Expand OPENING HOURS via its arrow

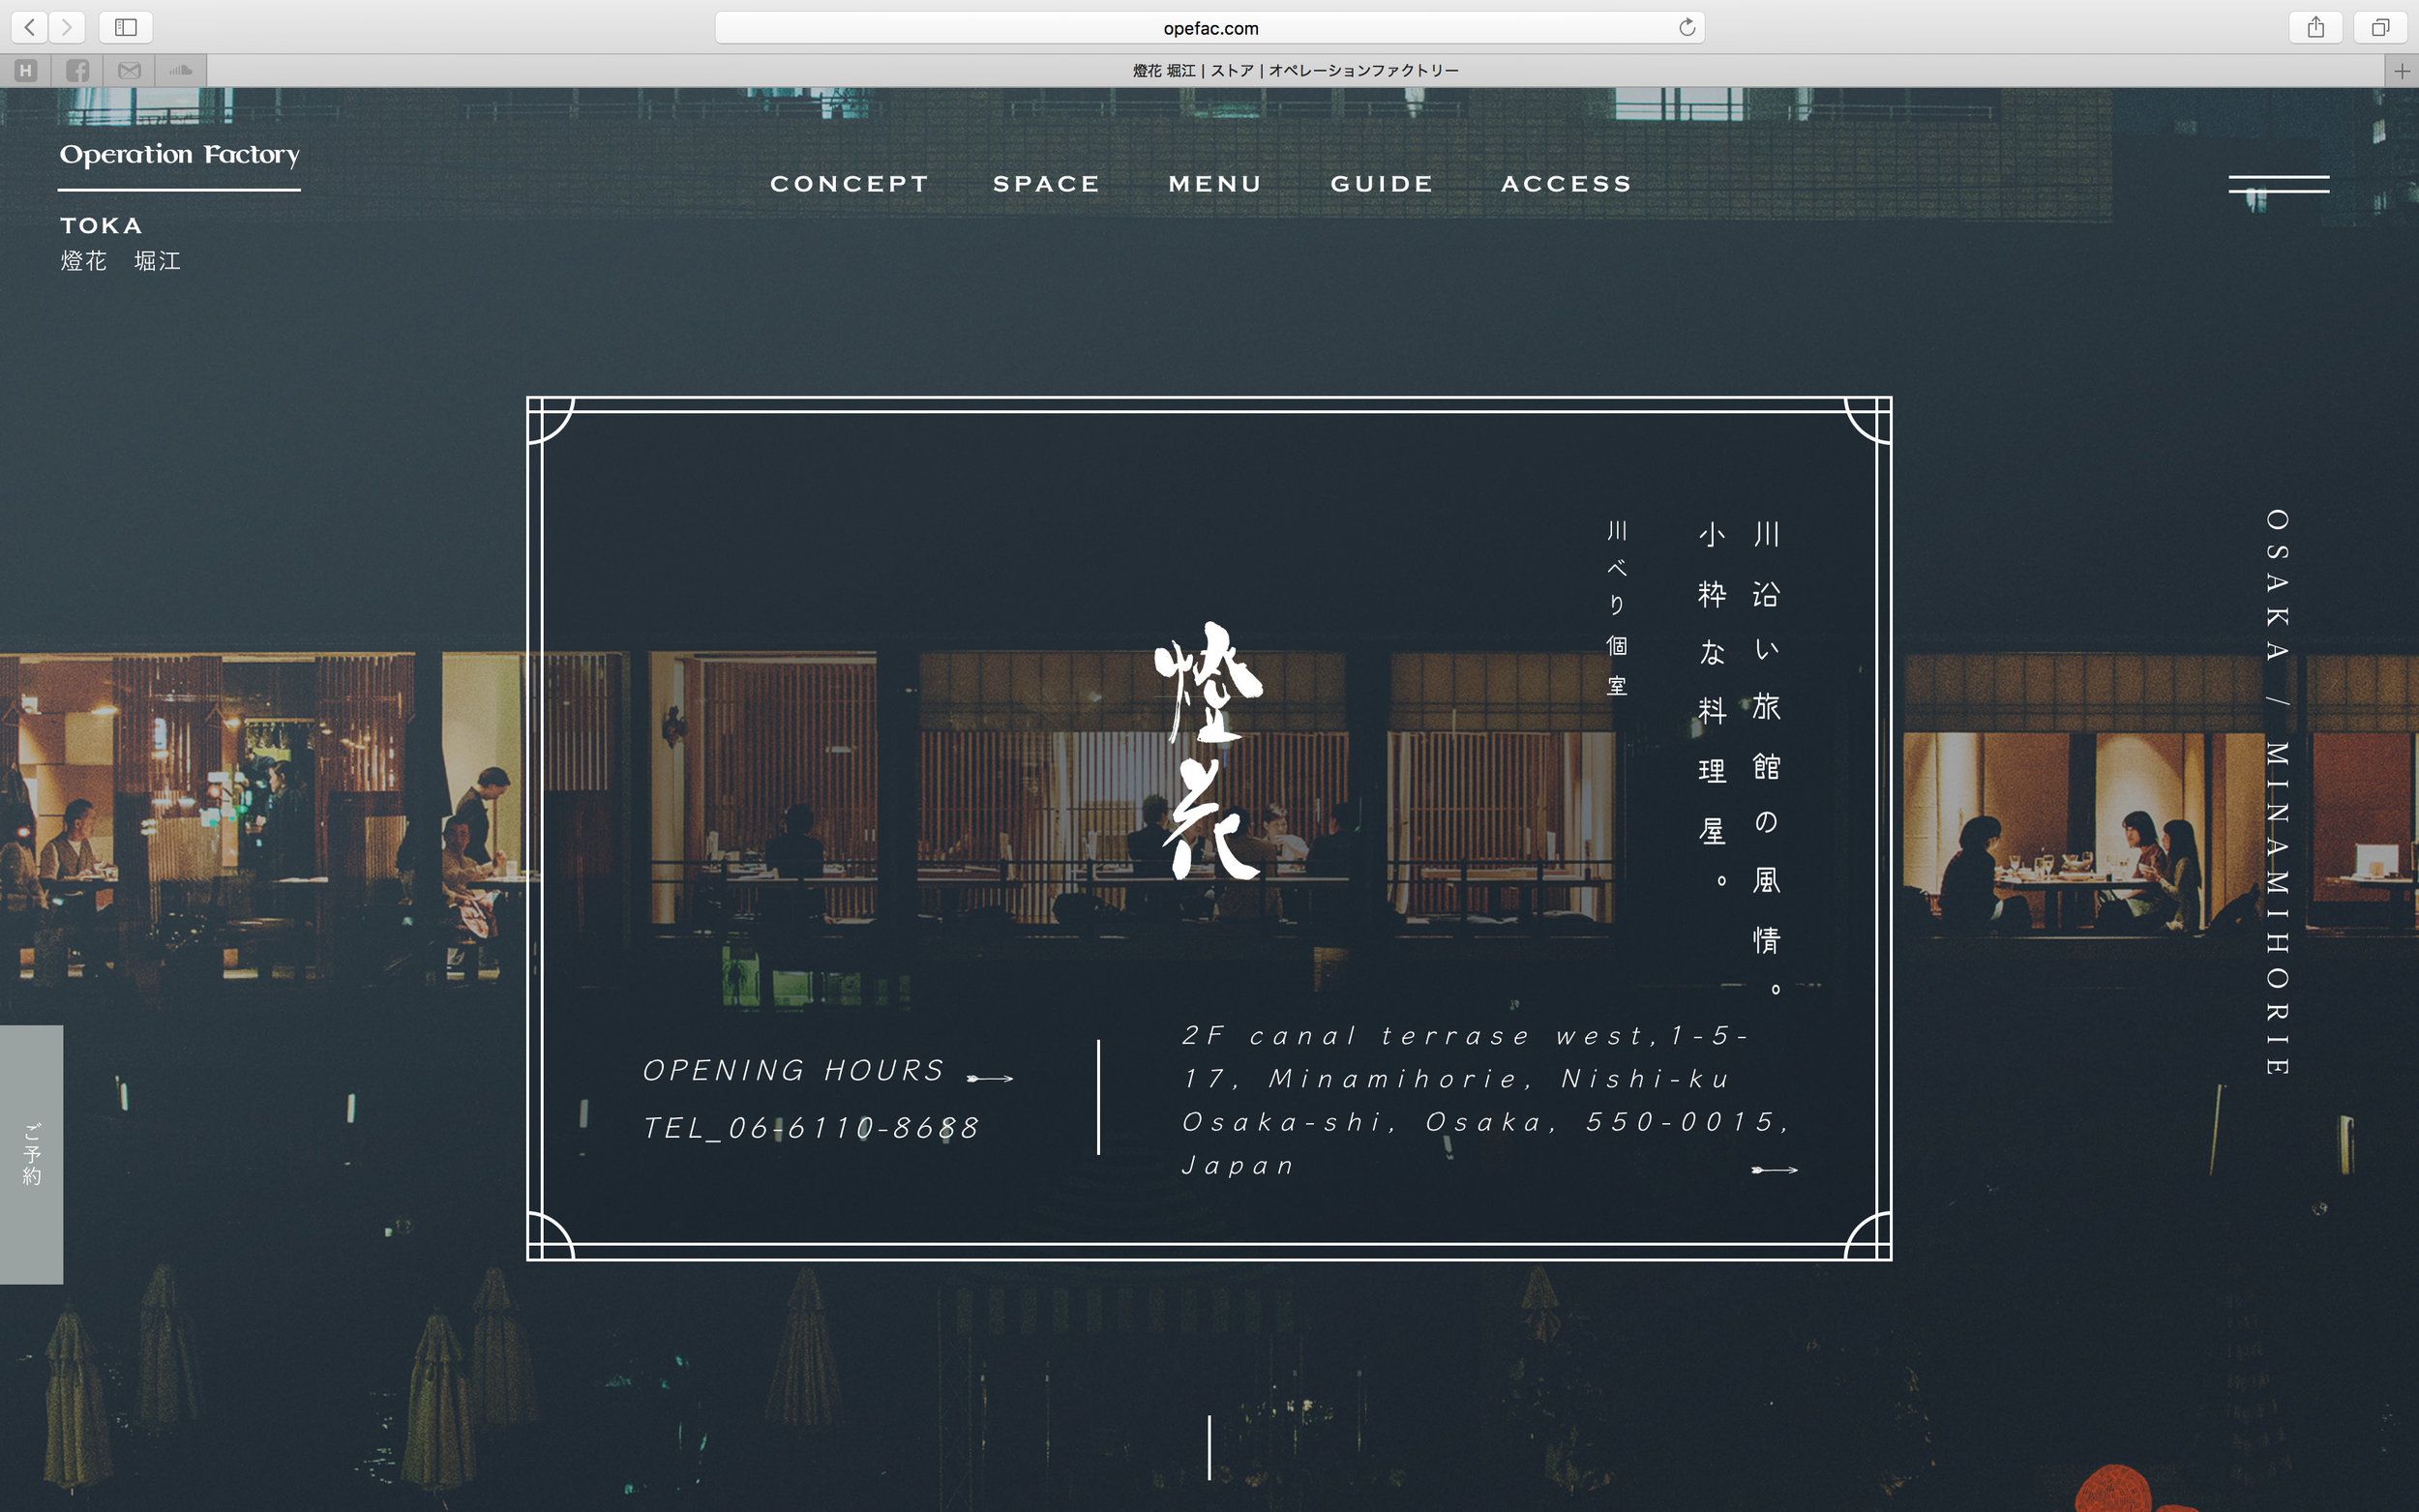click(990, 1078)
